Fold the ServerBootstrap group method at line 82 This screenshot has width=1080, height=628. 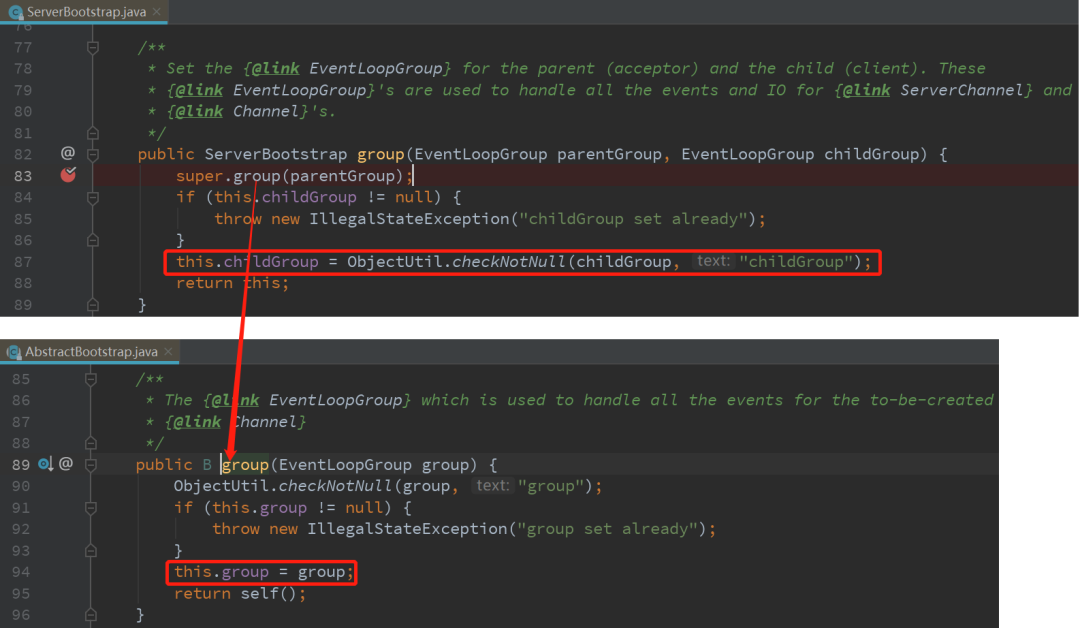click(93, 154)
